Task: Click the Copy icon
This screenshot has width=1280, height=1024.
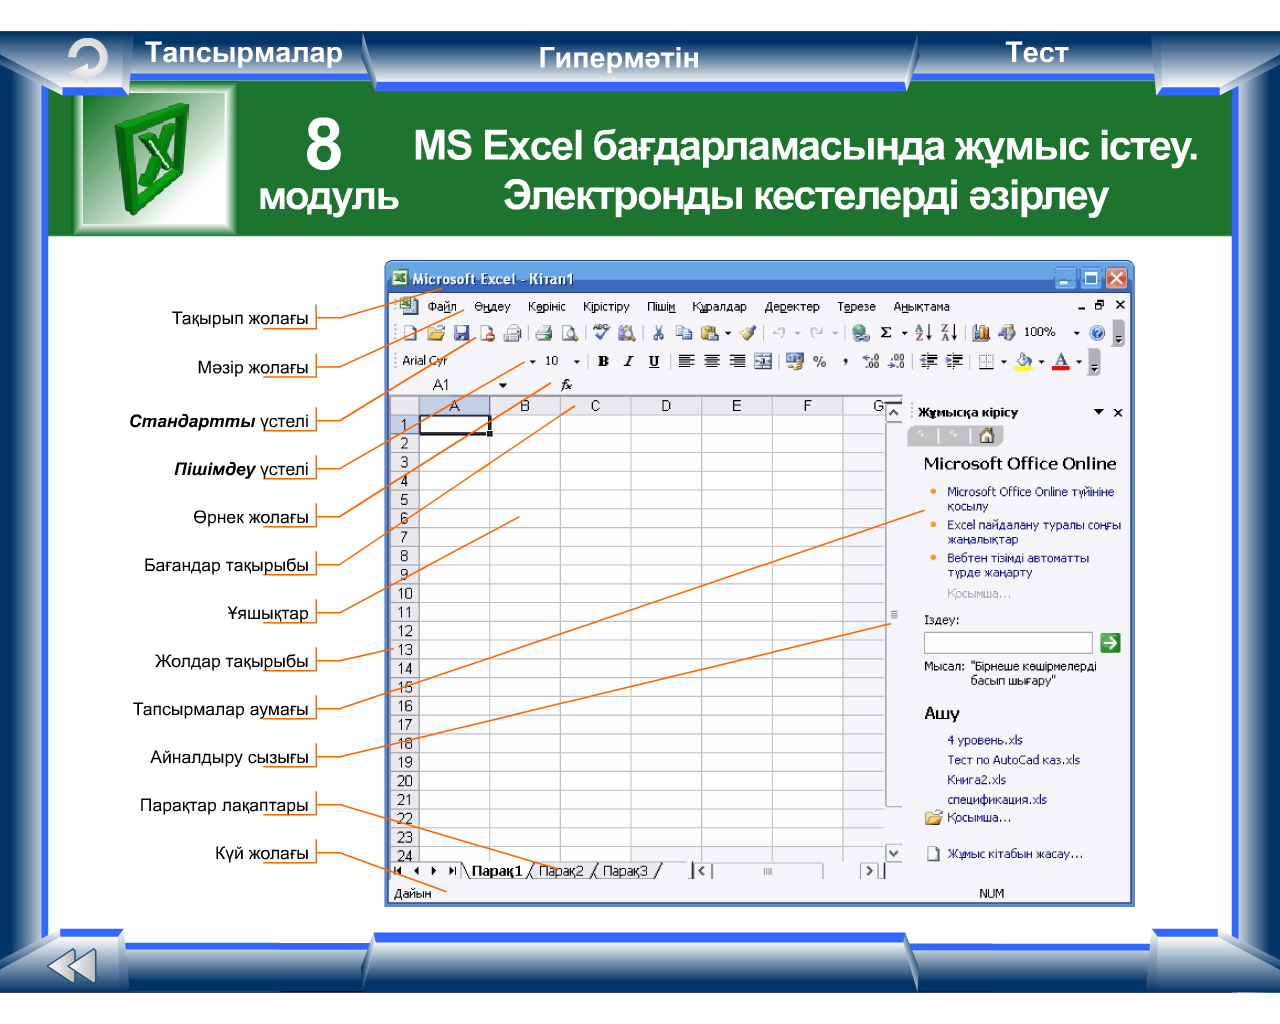Action: coord(684,333)
